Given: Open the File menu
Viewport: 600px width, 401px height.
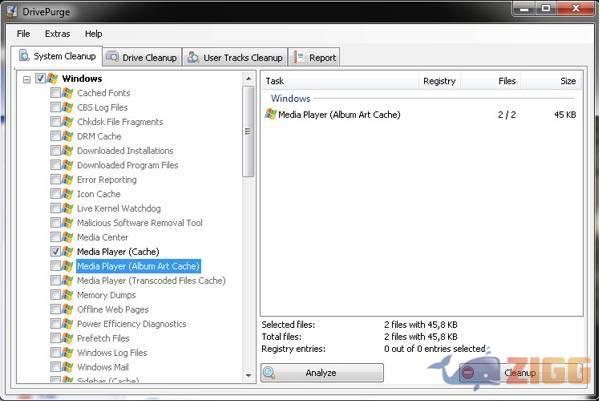Looking at the screenshot, I should click(x=23, y=34).
